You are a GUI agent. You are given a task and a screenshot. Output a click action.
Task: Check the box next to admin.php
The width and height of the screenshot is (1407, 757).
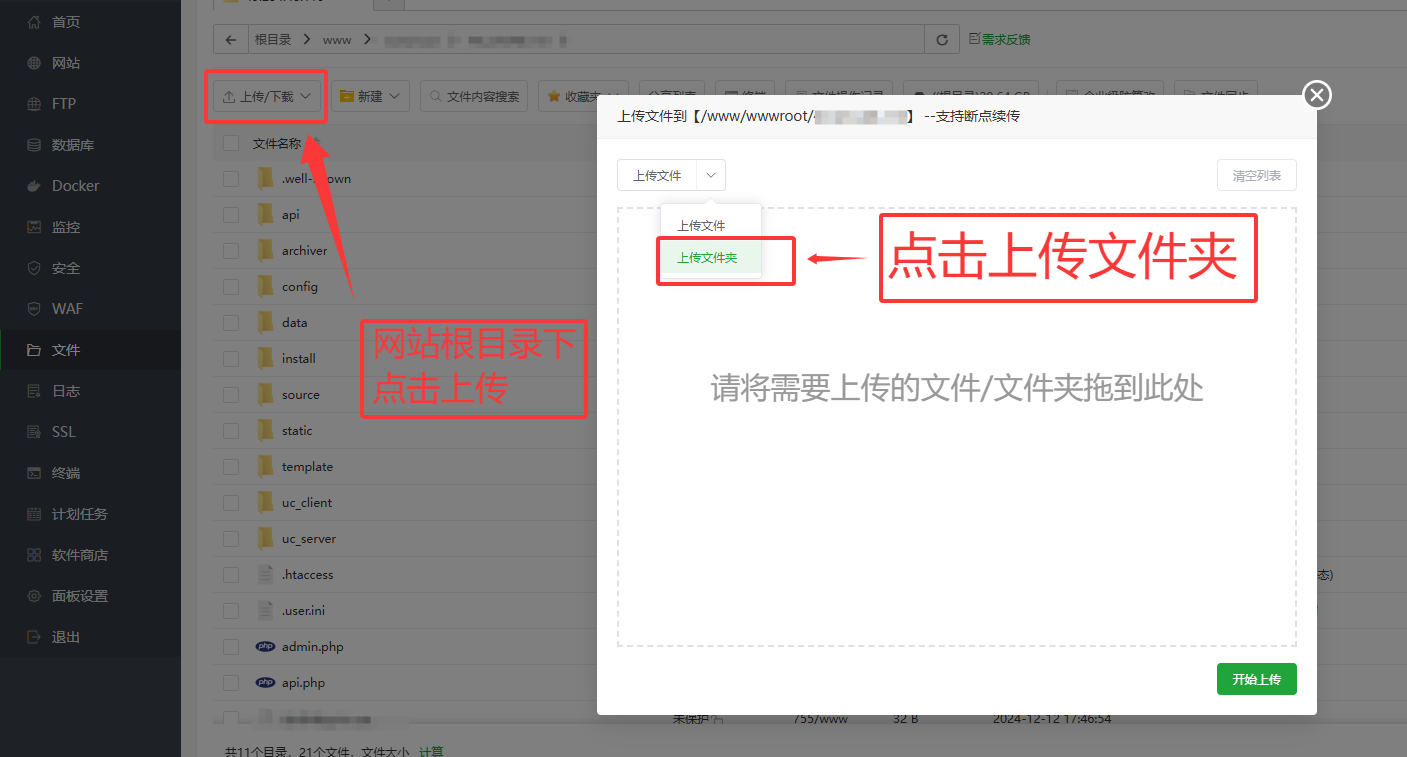[x=231, y=647]
